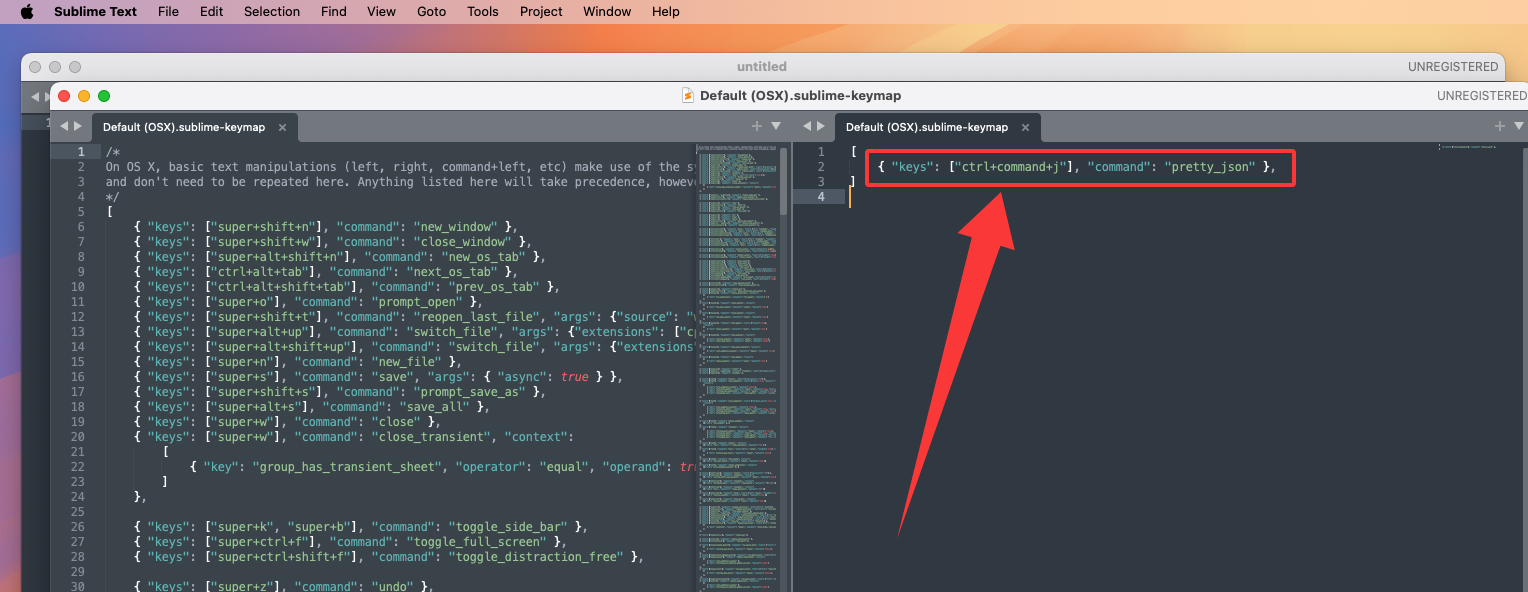
Task: Click the "toggle_distraction_free" command on line 28
Action: (x=541, y=557)
